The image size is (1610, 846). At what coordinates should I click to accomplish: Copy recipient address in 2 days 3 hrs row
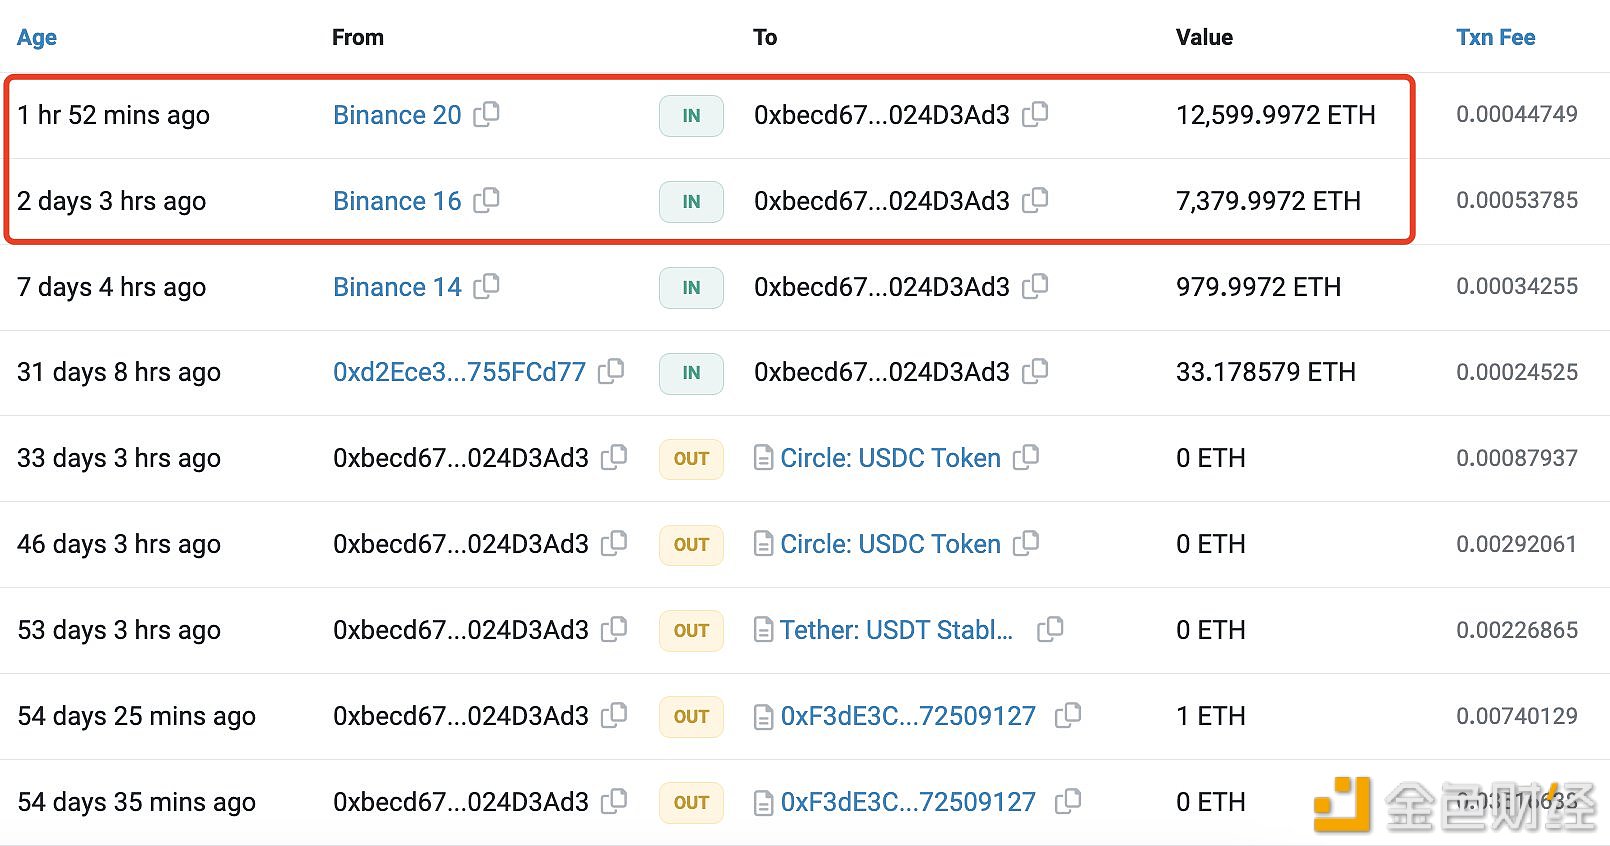[1035, 200]
